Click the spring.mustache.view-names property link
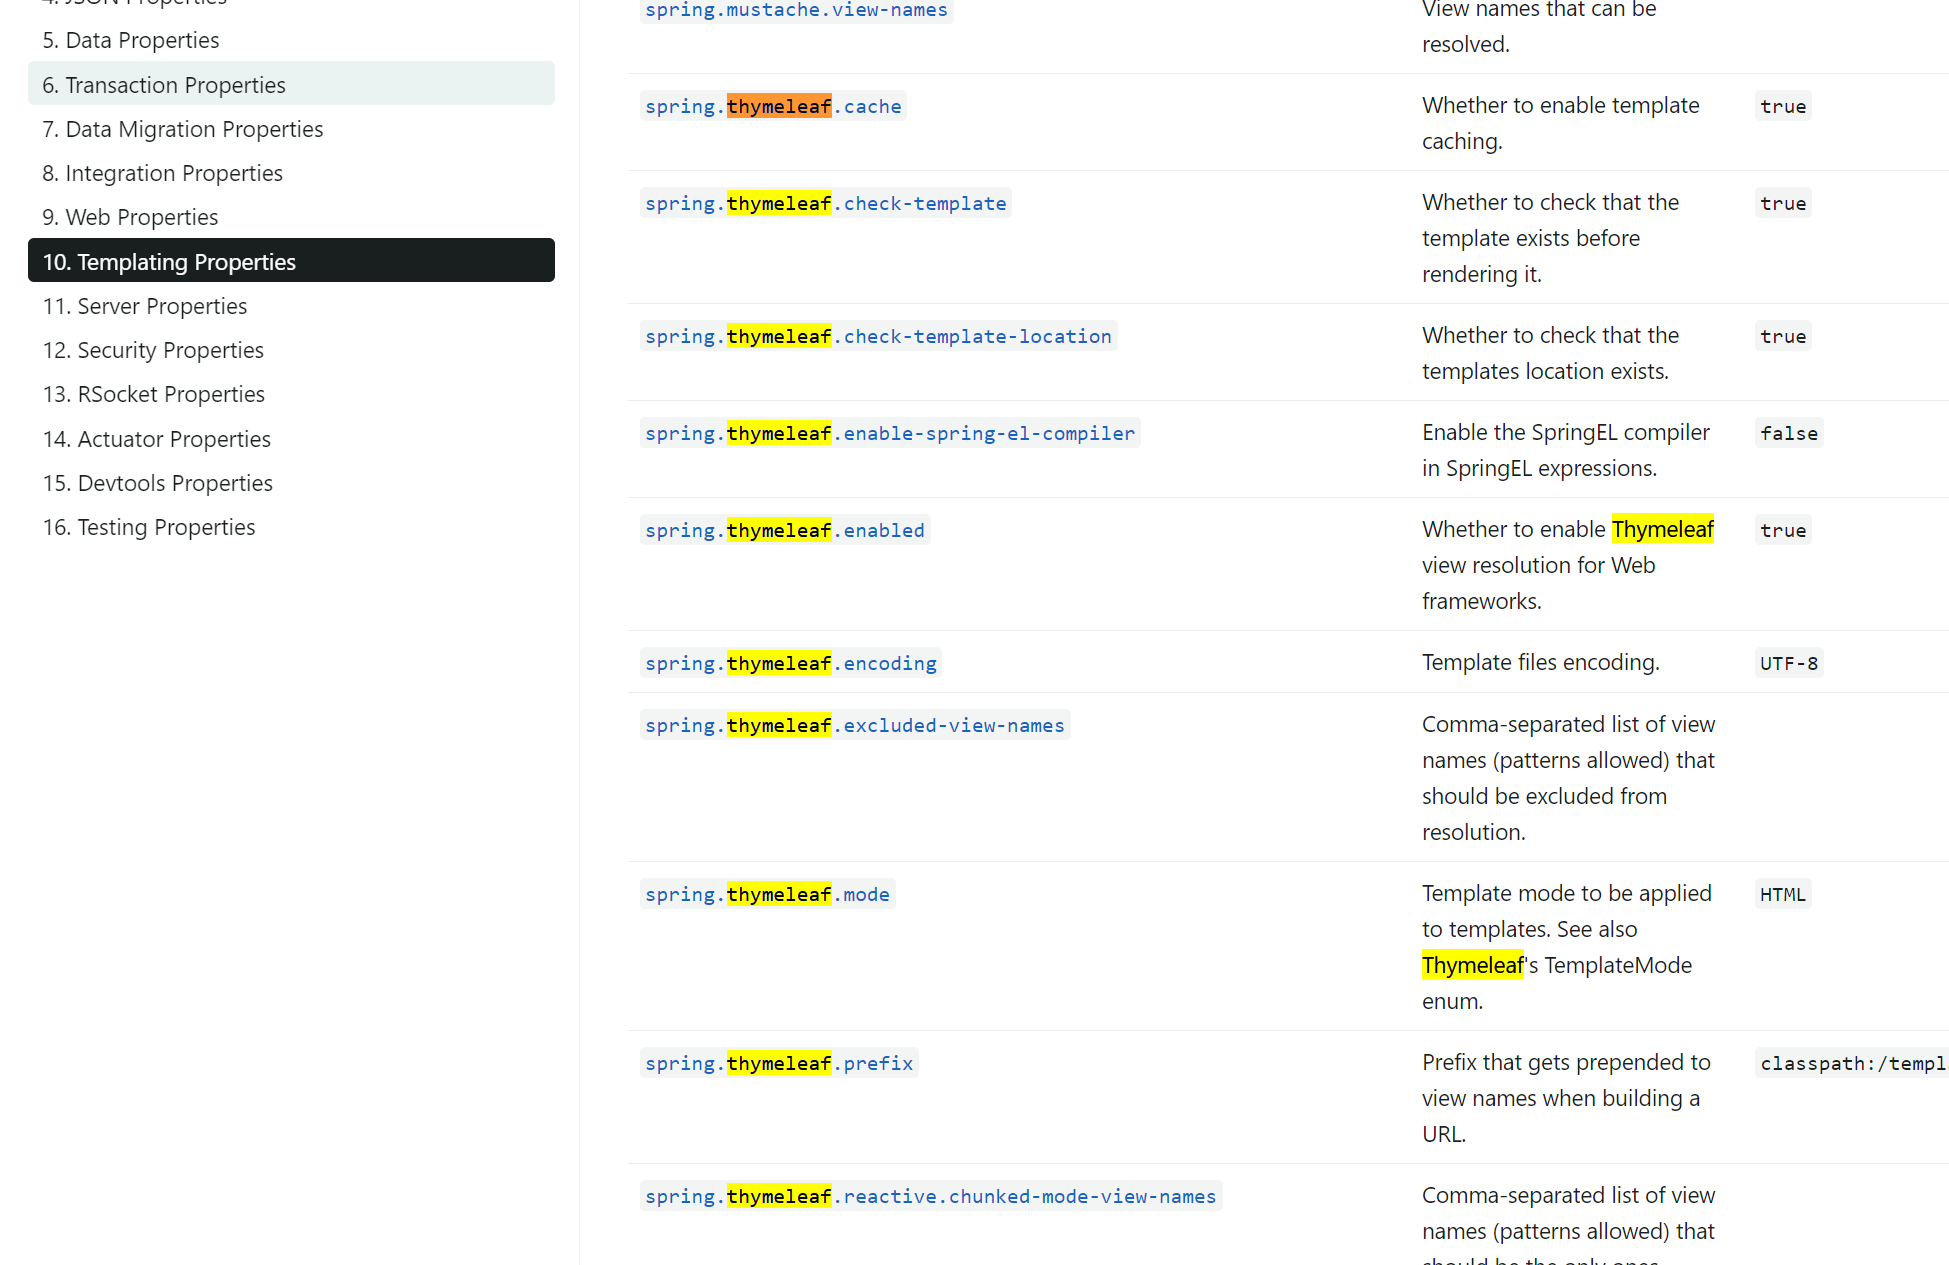The image size is (1949, 1265). point(796,10)
